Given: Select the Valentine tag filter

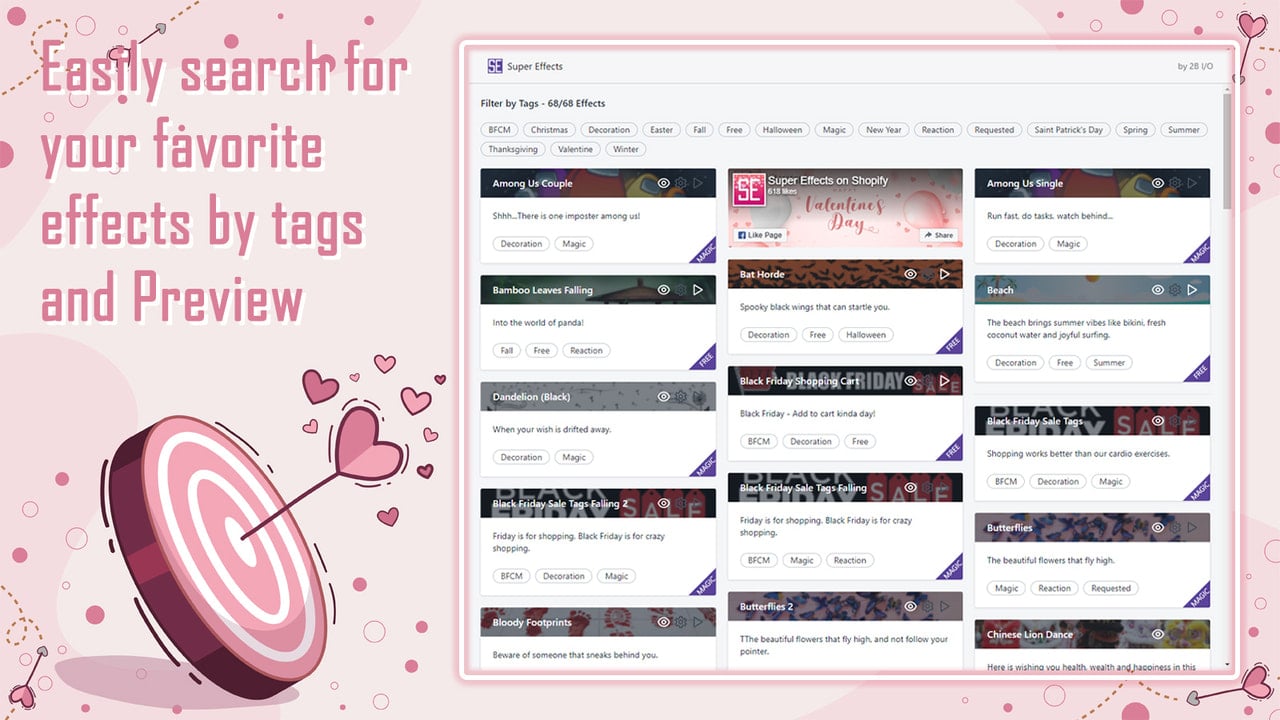Looking at the screenshot, I should 575,149.
